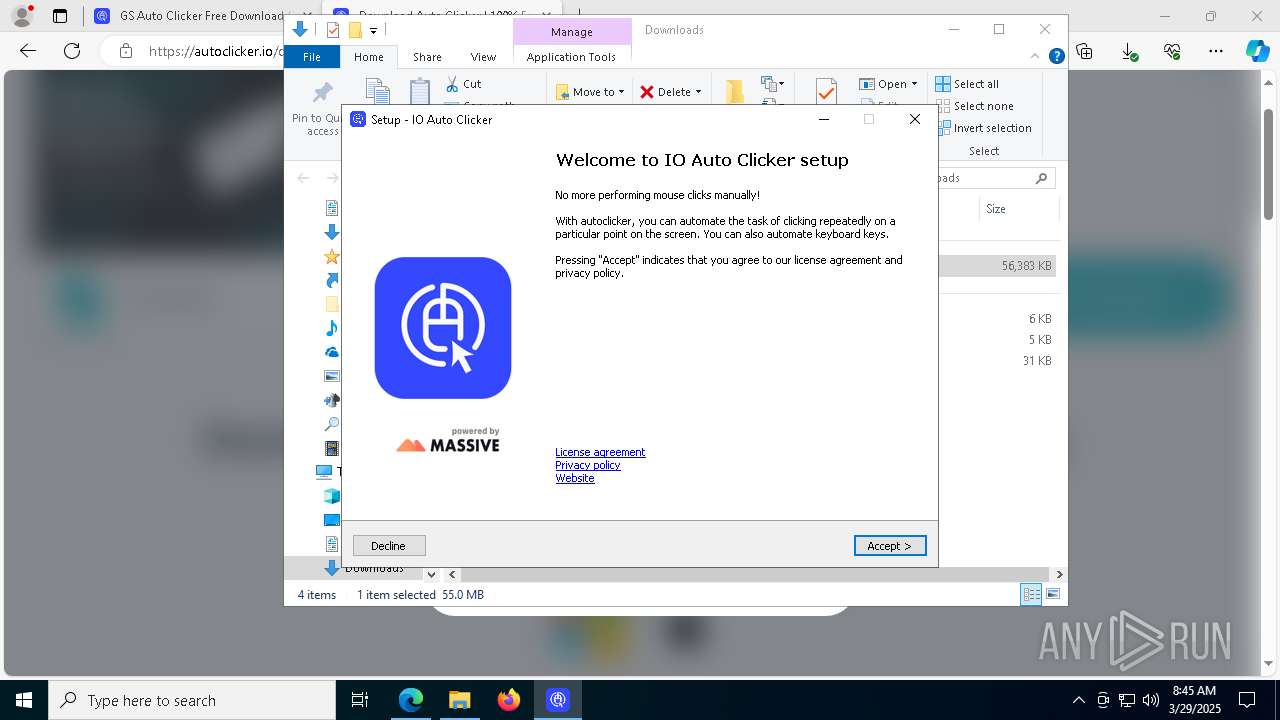1280x720 pixels.
Task: Open the License agreement link
Action: [600, 452]
